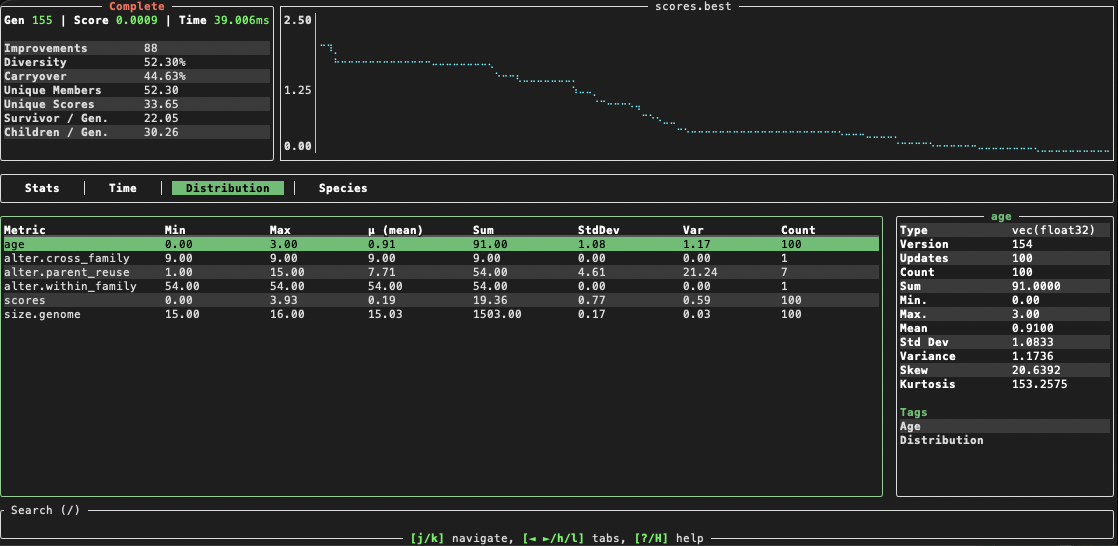This screenshot has width=1118, height=546.
Task: Click the Max column header
Action: (280, 230)
